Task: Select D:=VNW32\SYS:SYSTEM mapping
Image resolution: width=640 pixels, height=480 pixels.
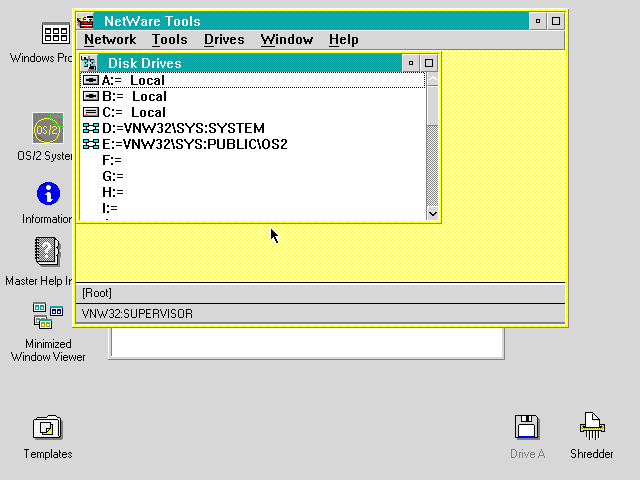Action: (253, 128)
